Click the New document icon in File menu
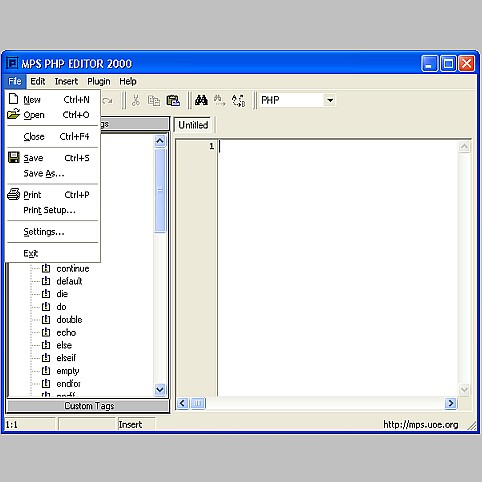 coord(13,99)
